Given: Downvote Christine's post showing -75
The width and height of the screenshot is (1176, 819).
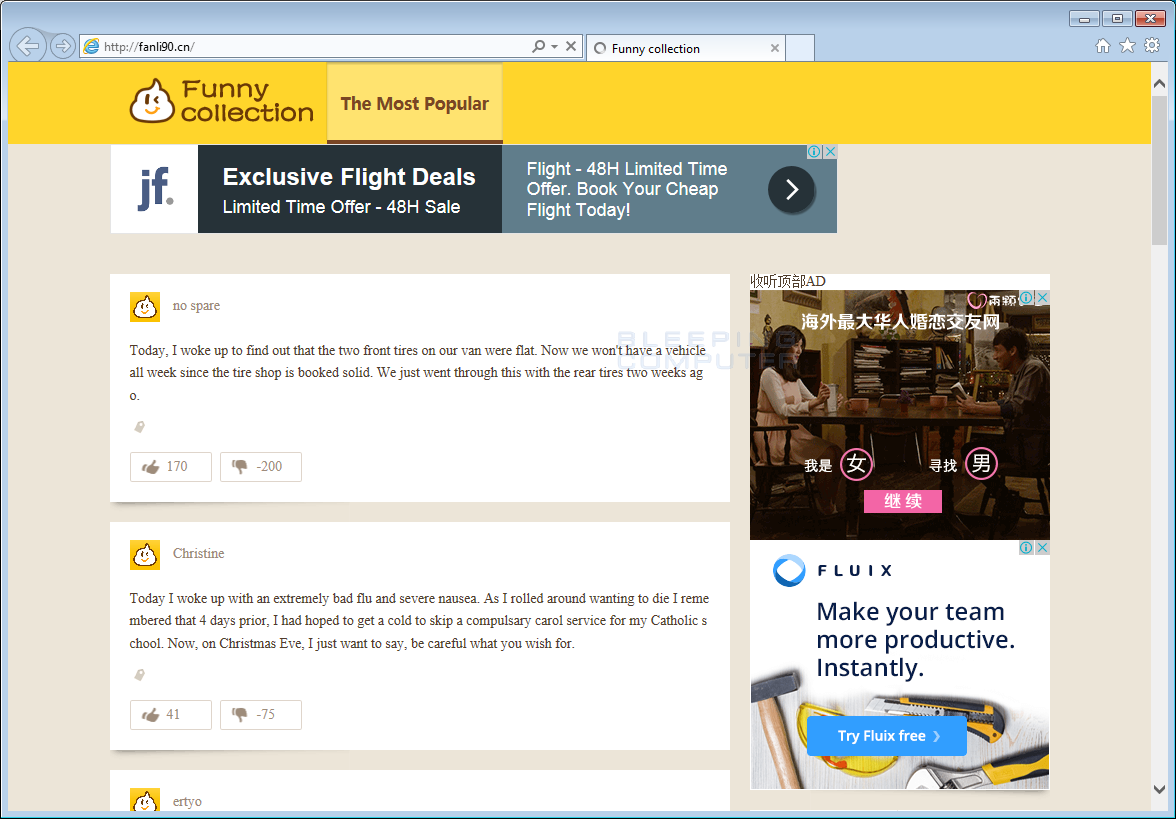Looking at the screenshot, I should point(261,715).
